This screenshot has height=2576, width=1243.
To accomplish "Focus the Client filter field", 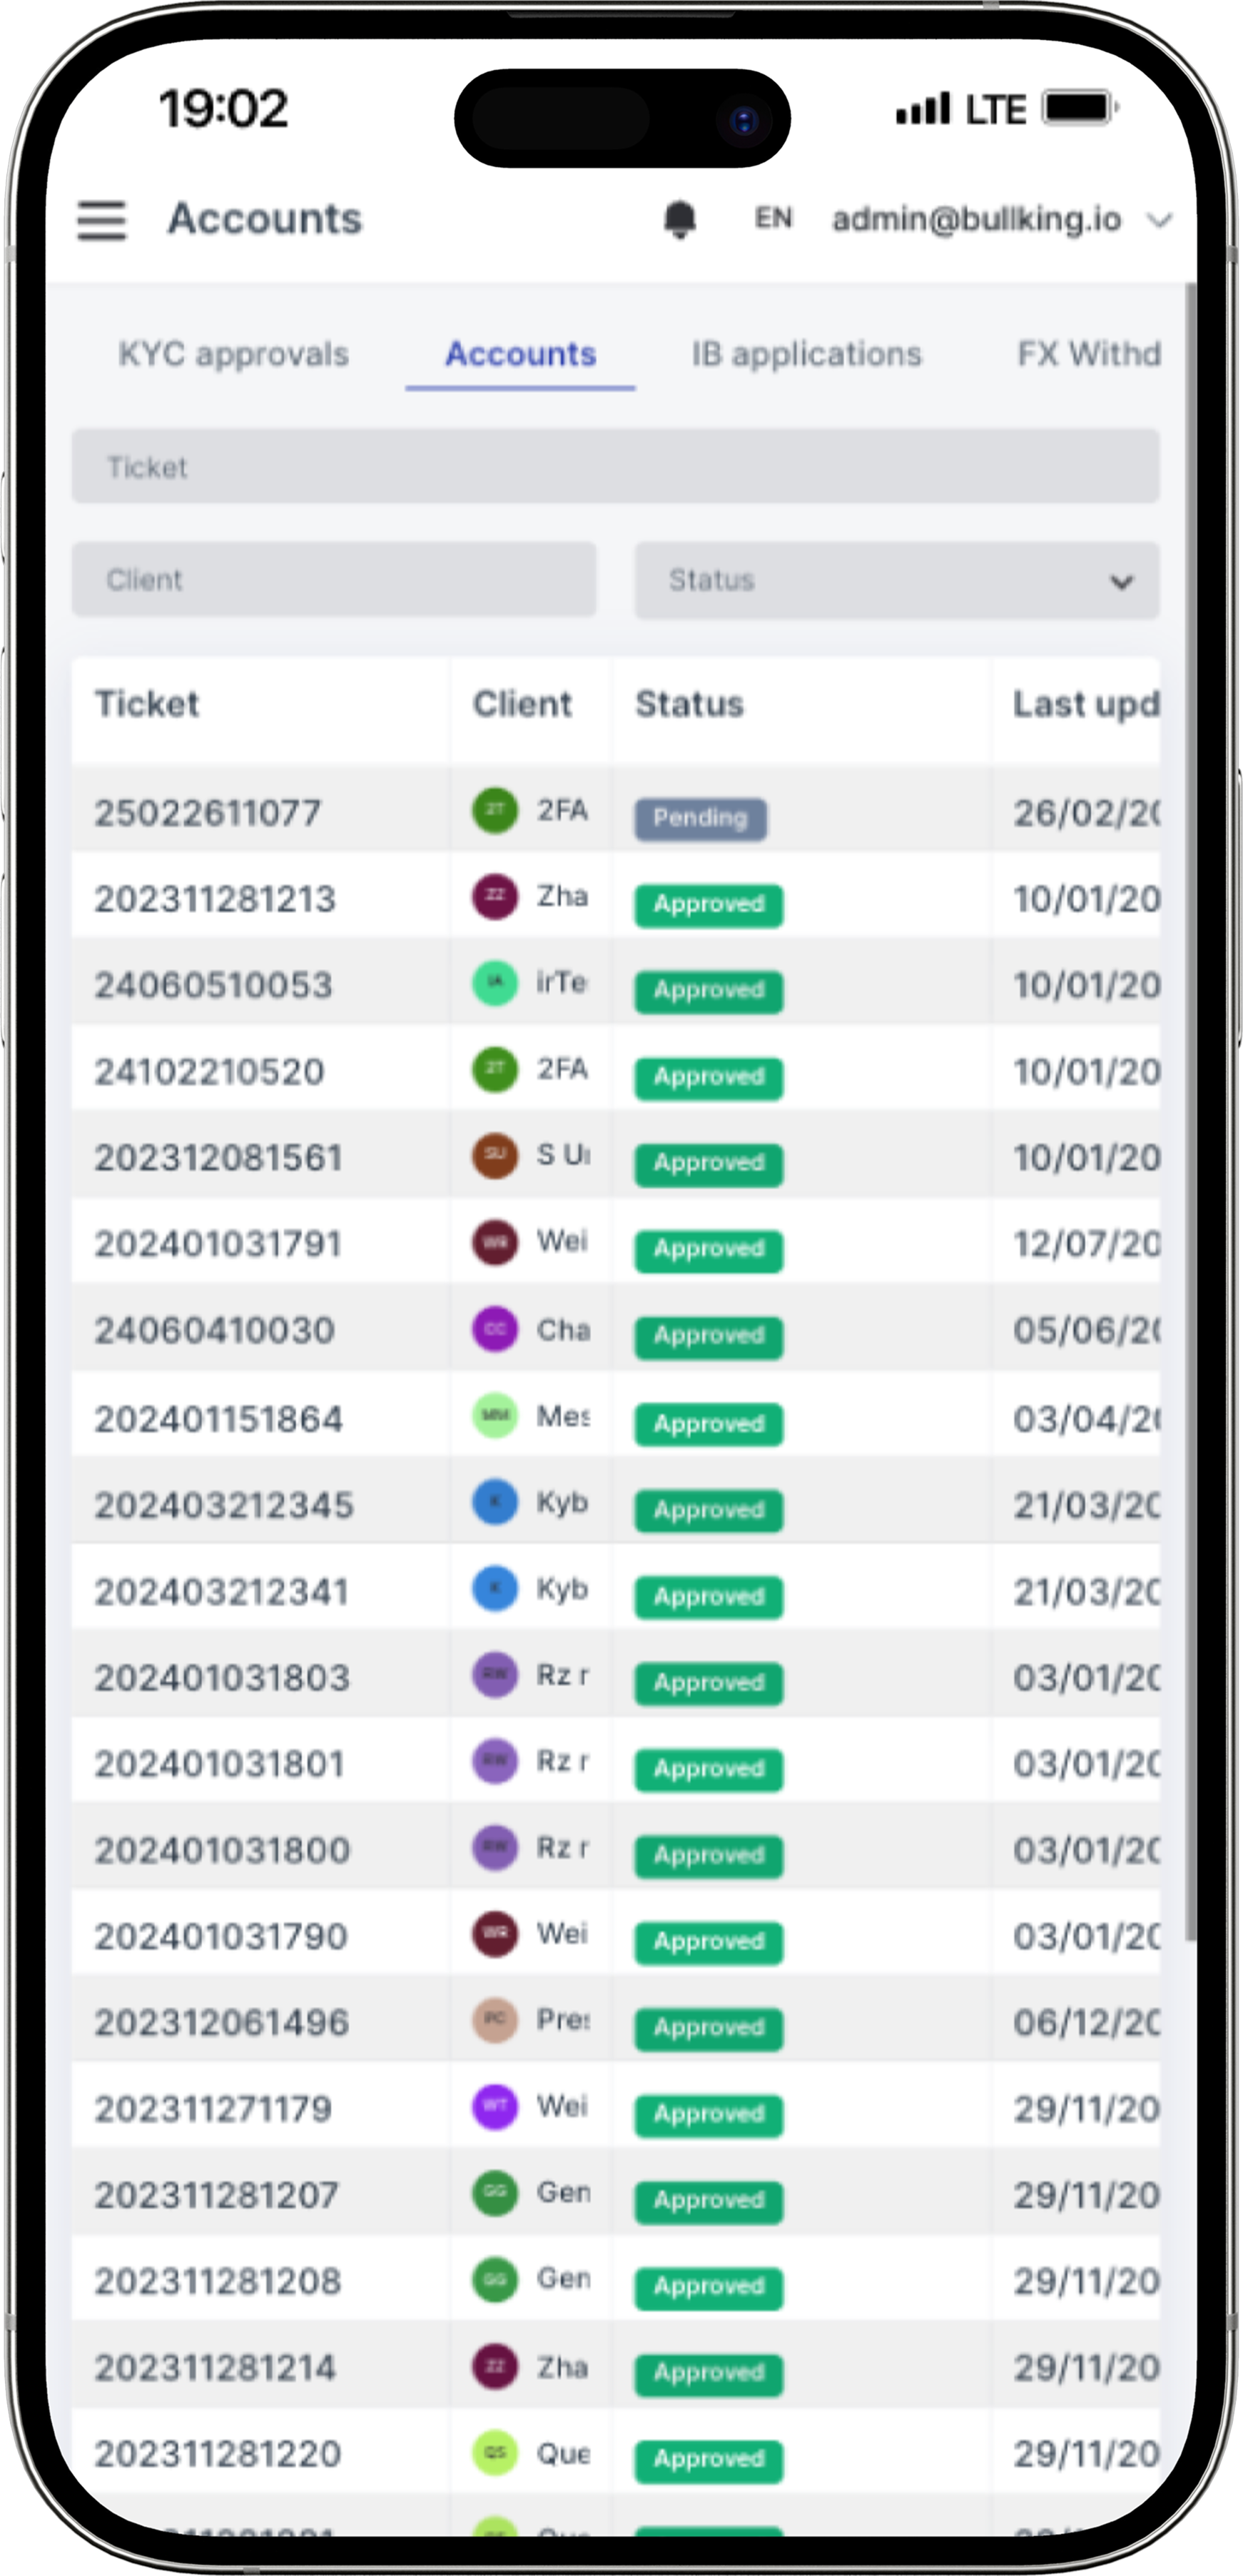I will 334,580.
